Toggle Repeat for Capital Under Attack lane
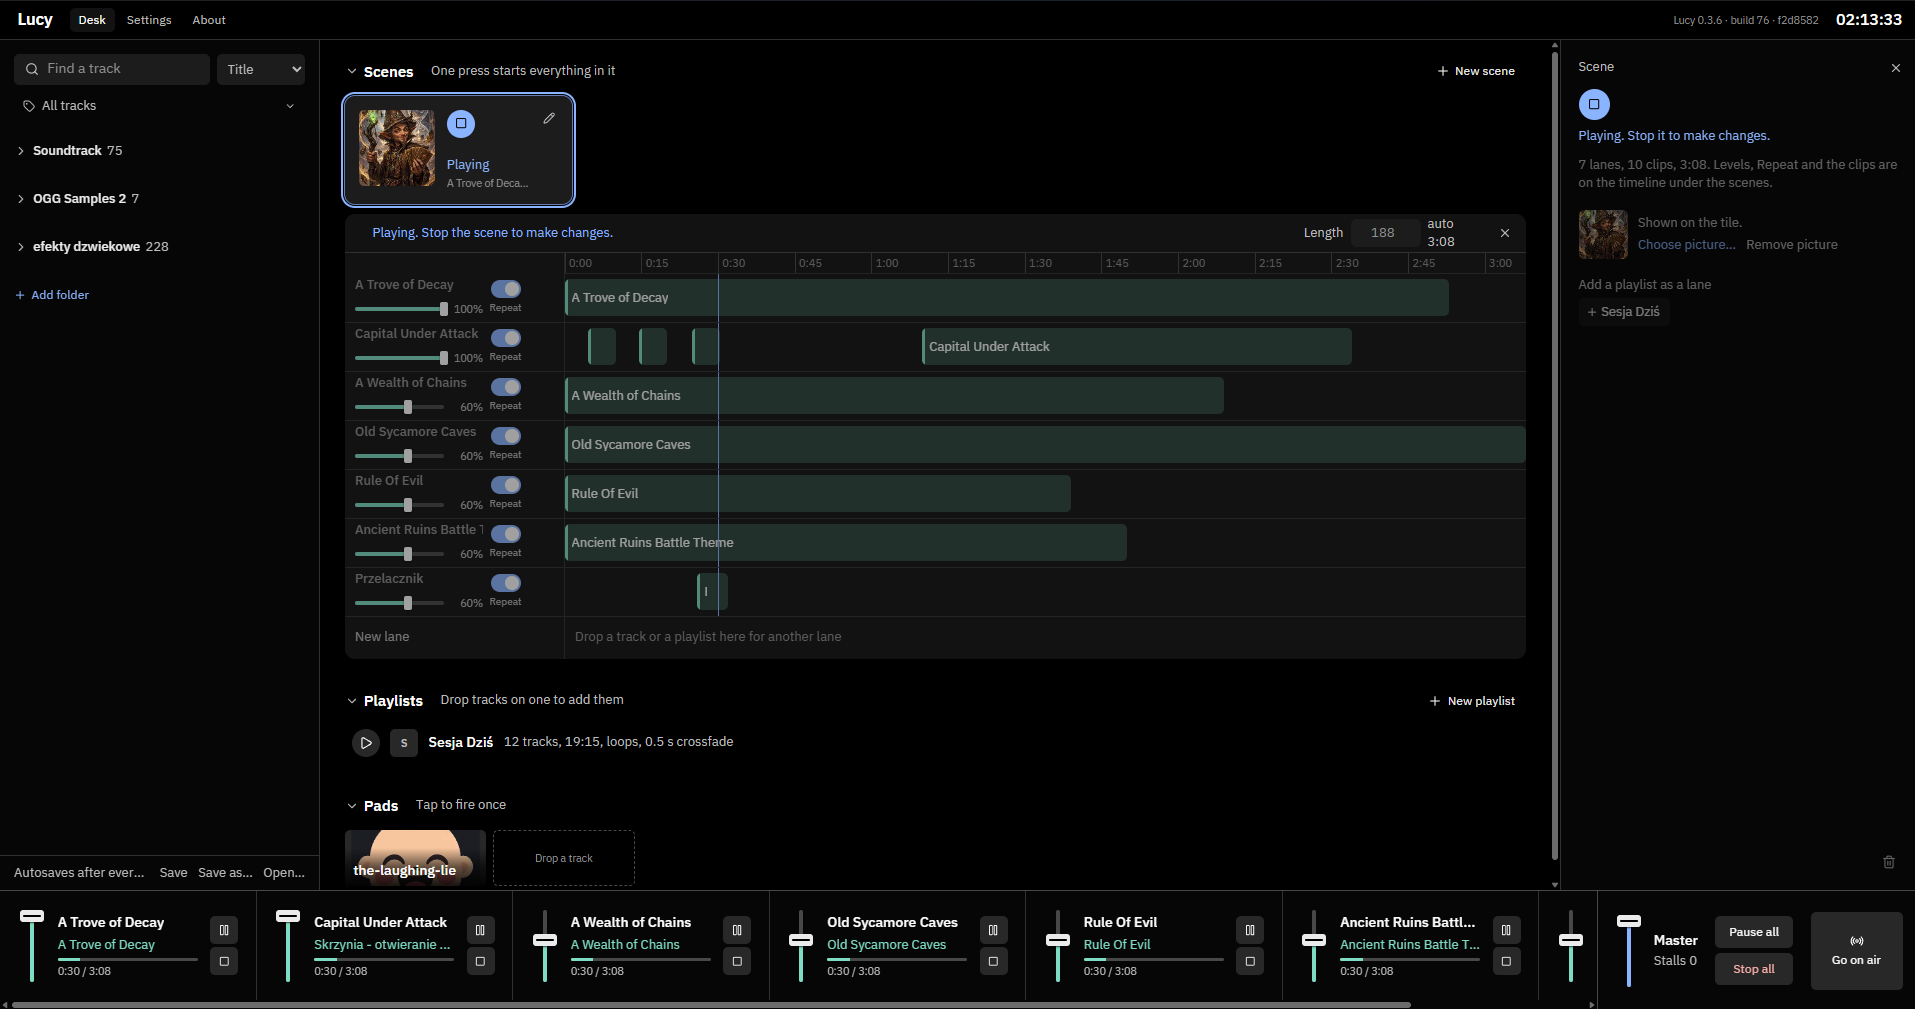1915x1009 pixels. coord(506,338)
